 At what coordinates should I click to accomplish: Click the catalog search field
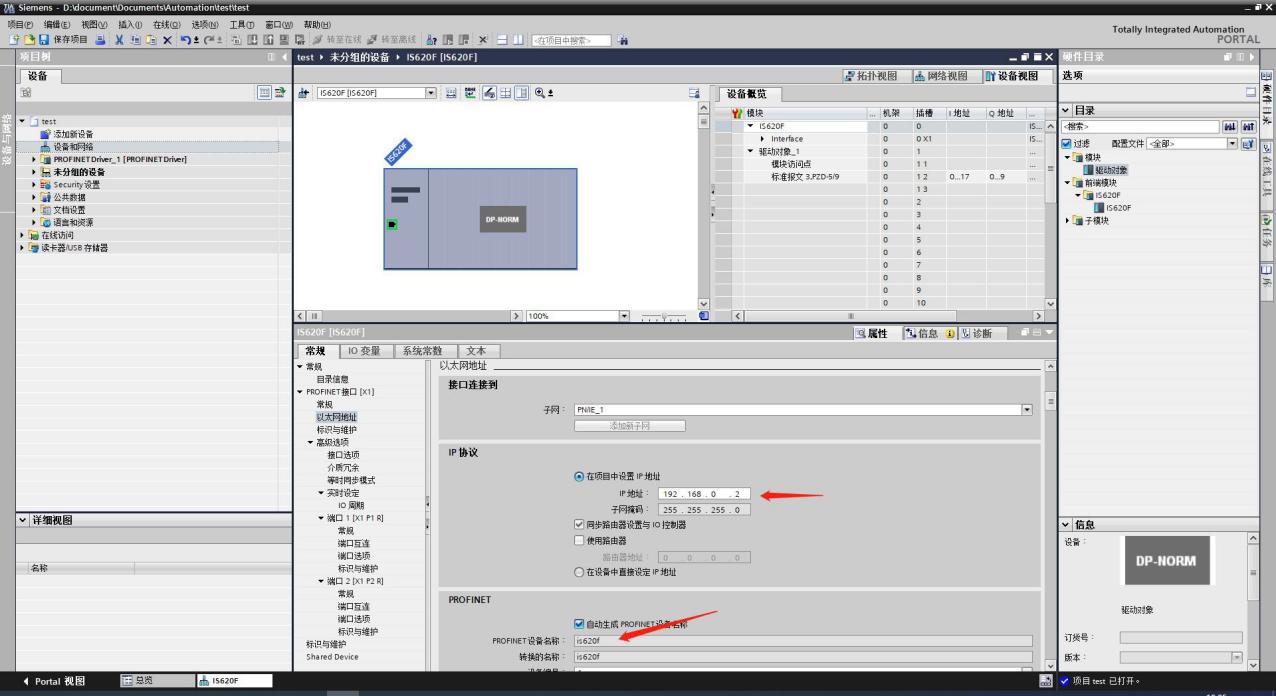[1140, 127]
